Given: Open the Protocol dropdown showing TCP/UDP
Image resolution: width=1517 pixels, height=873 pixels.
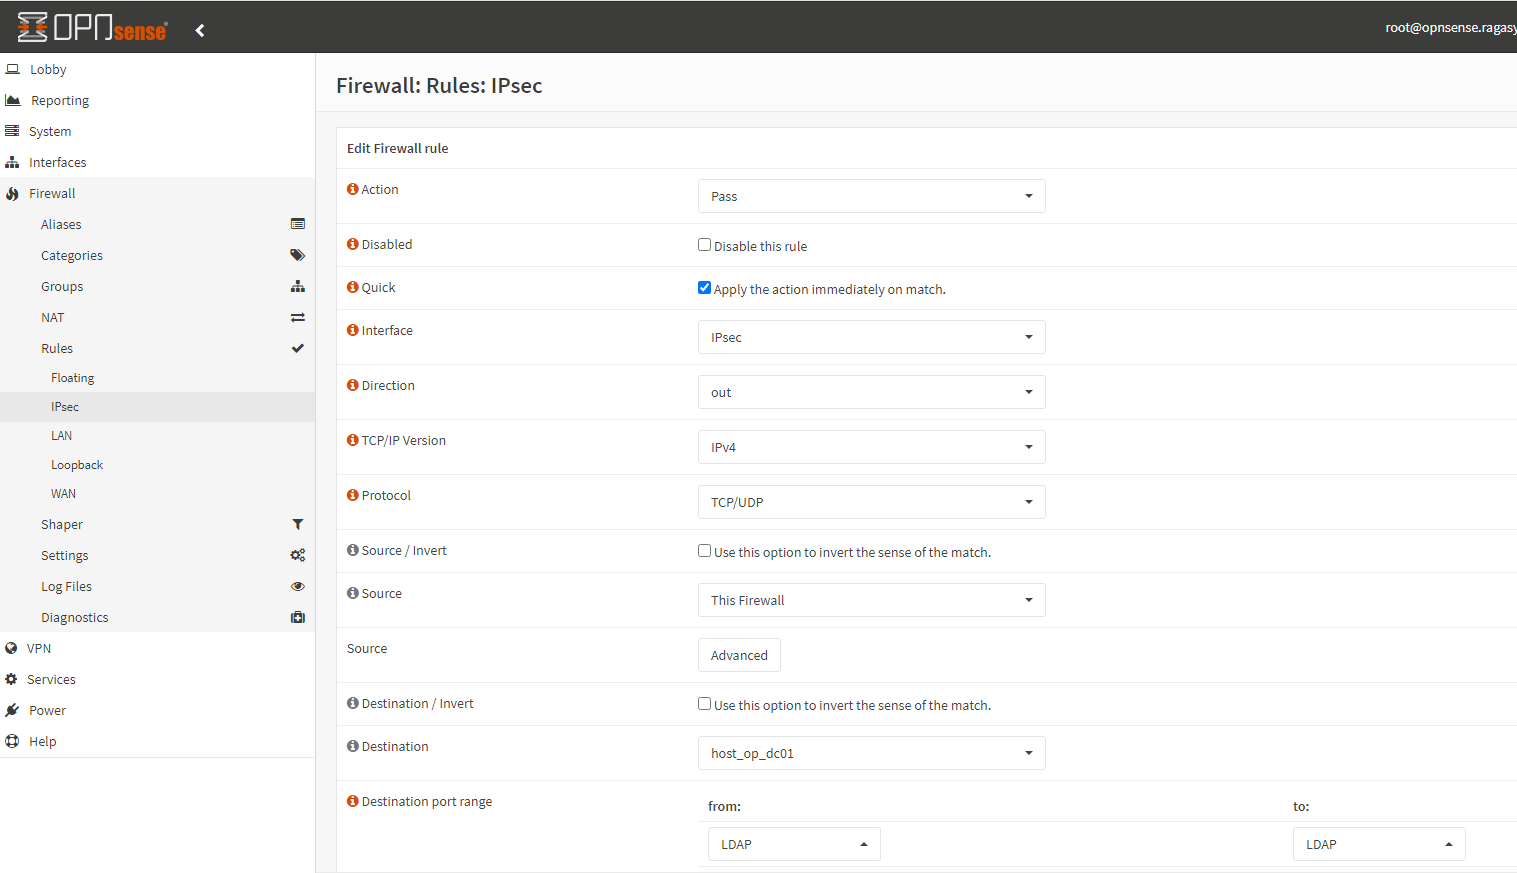Looking at the screenshot, I should point(871,501).
